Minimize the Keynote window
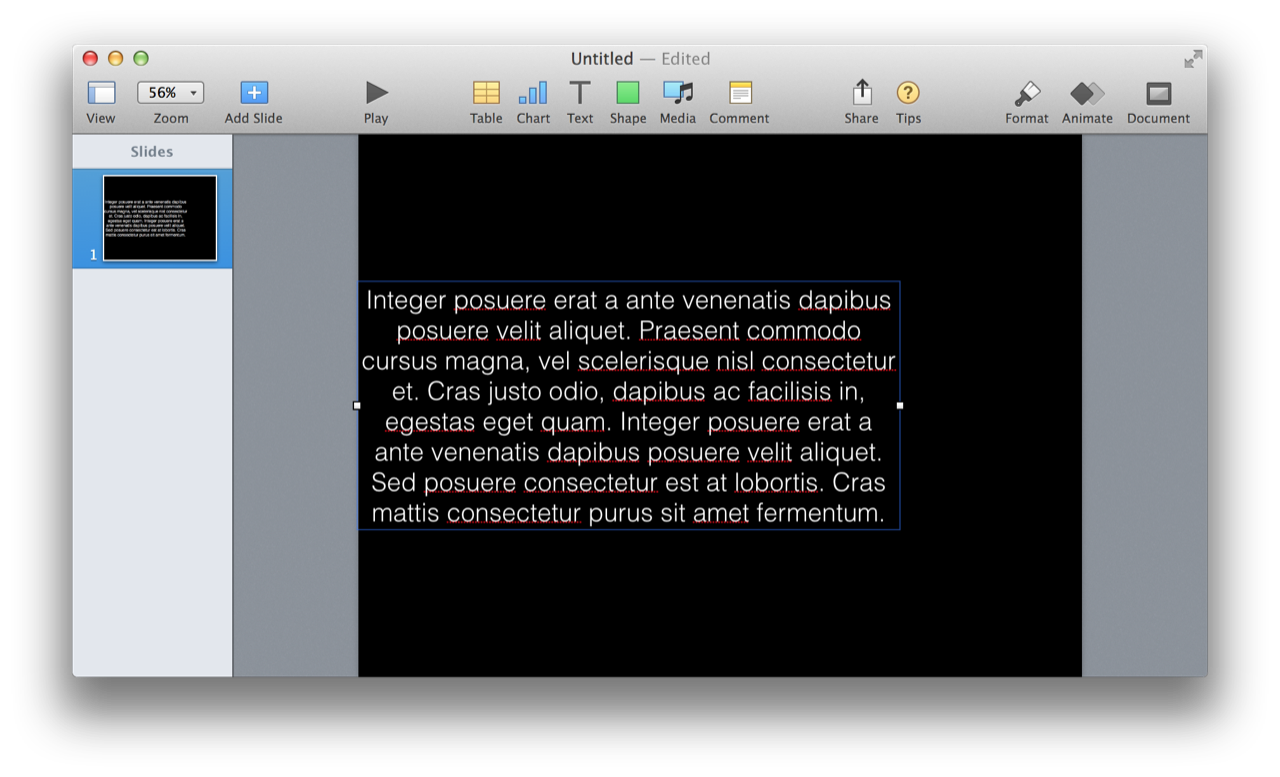This screenshot has width=1280, height=777. pos(115,59)
